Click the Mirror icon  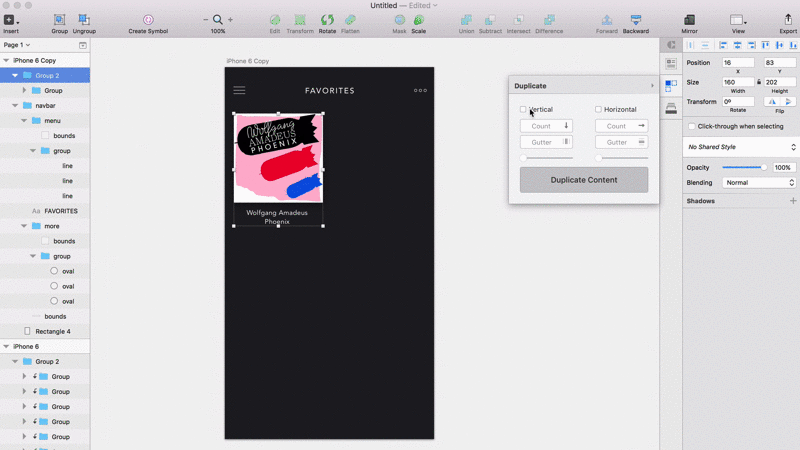click(689, 19)
